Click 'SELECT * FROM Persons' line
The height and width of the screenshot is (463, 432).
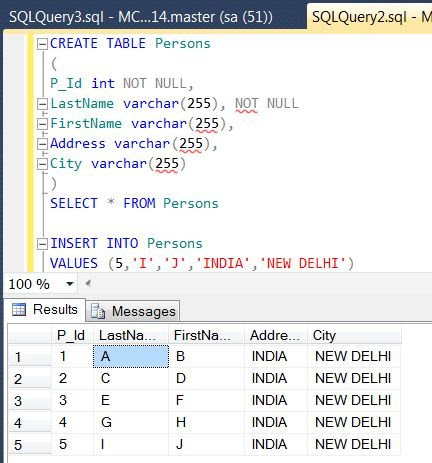tap(134, 203)
